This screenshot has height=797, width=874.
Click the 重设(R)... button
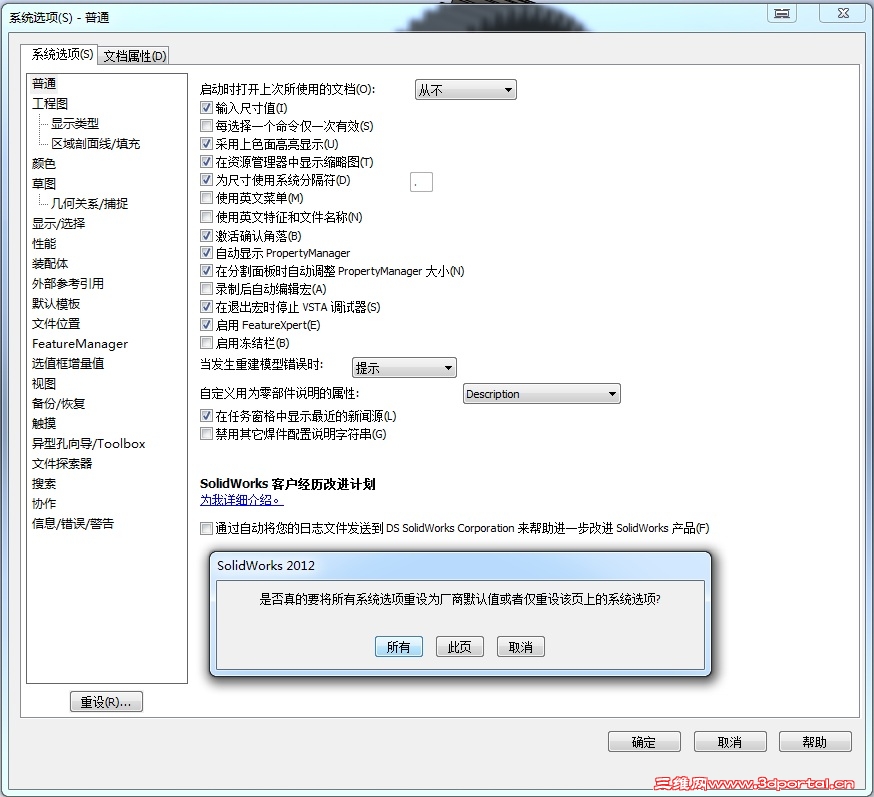pos(106,702)
